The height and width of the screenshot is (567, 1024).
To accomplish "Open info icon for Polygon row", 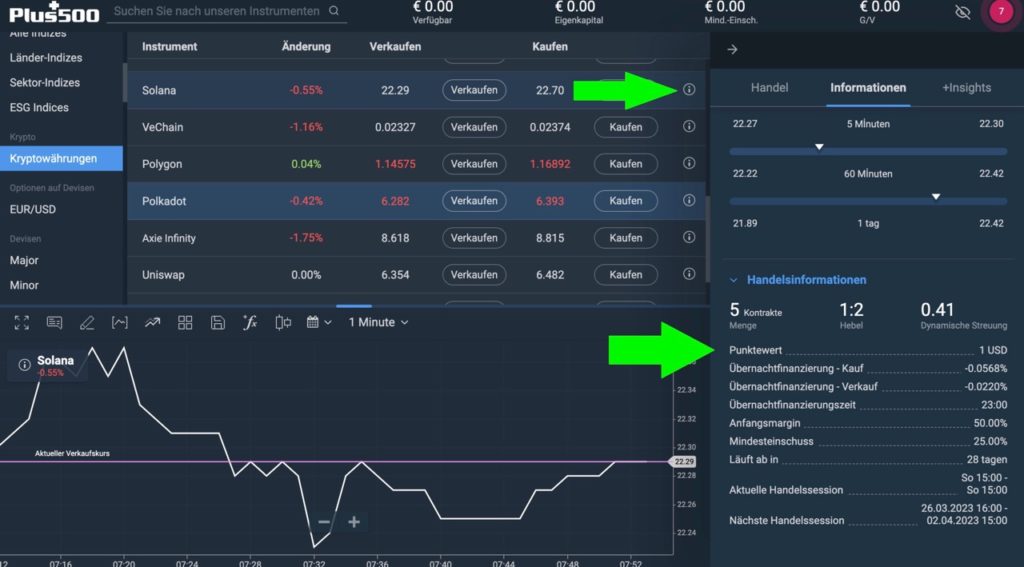I will [689, 163].
